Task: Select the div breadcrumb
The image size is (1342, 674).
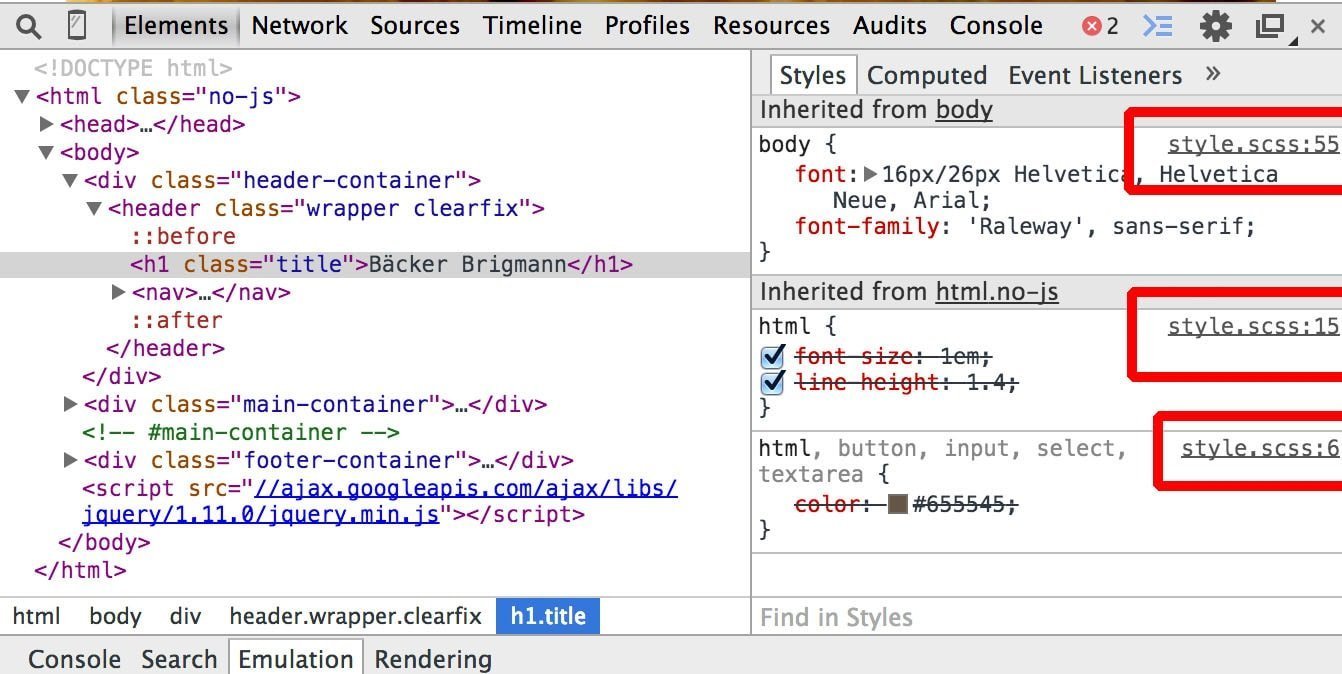Action: [x=185, y=617]
